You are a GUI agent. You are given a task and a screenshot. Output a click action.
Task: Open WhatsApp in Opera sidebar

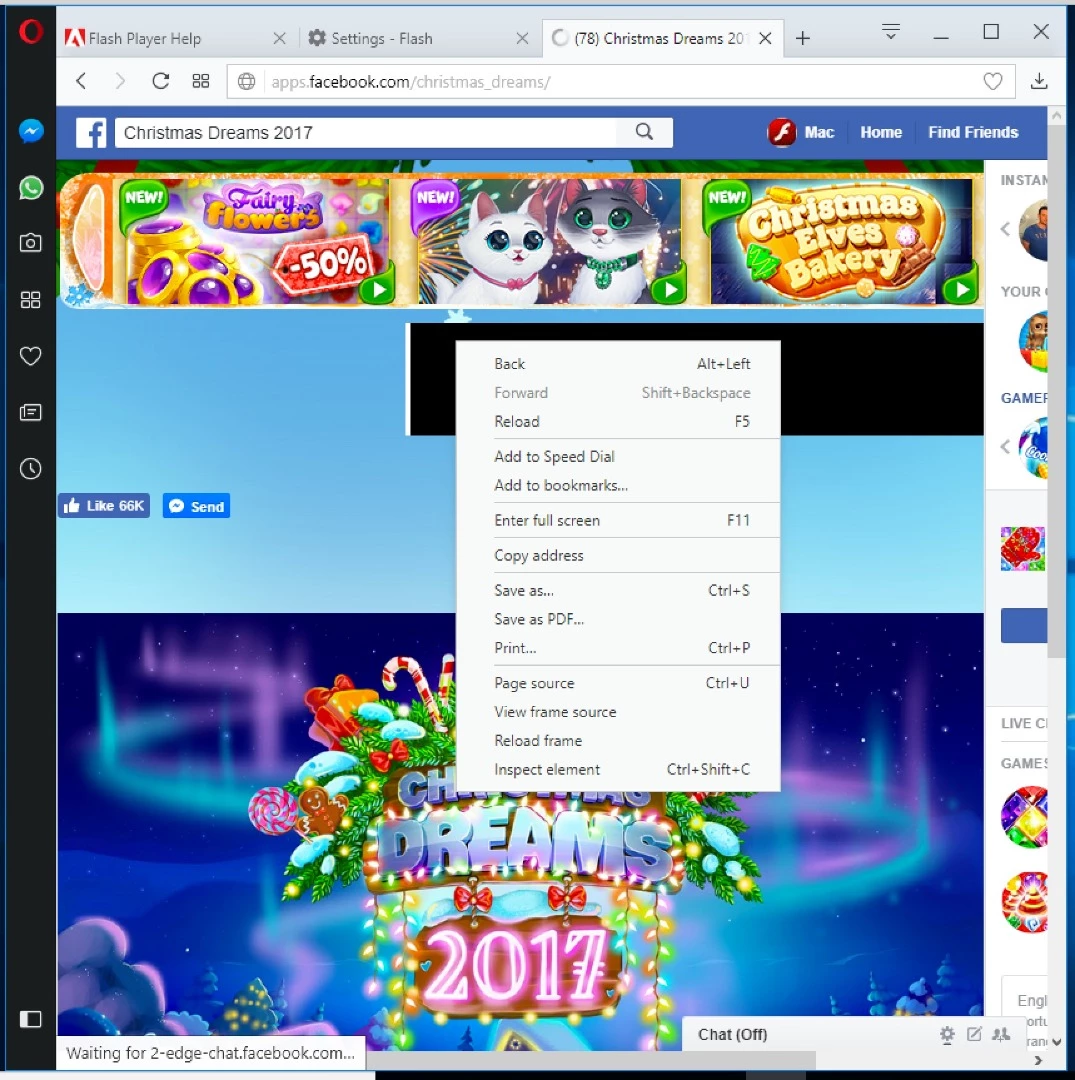[x=31, y=187]
